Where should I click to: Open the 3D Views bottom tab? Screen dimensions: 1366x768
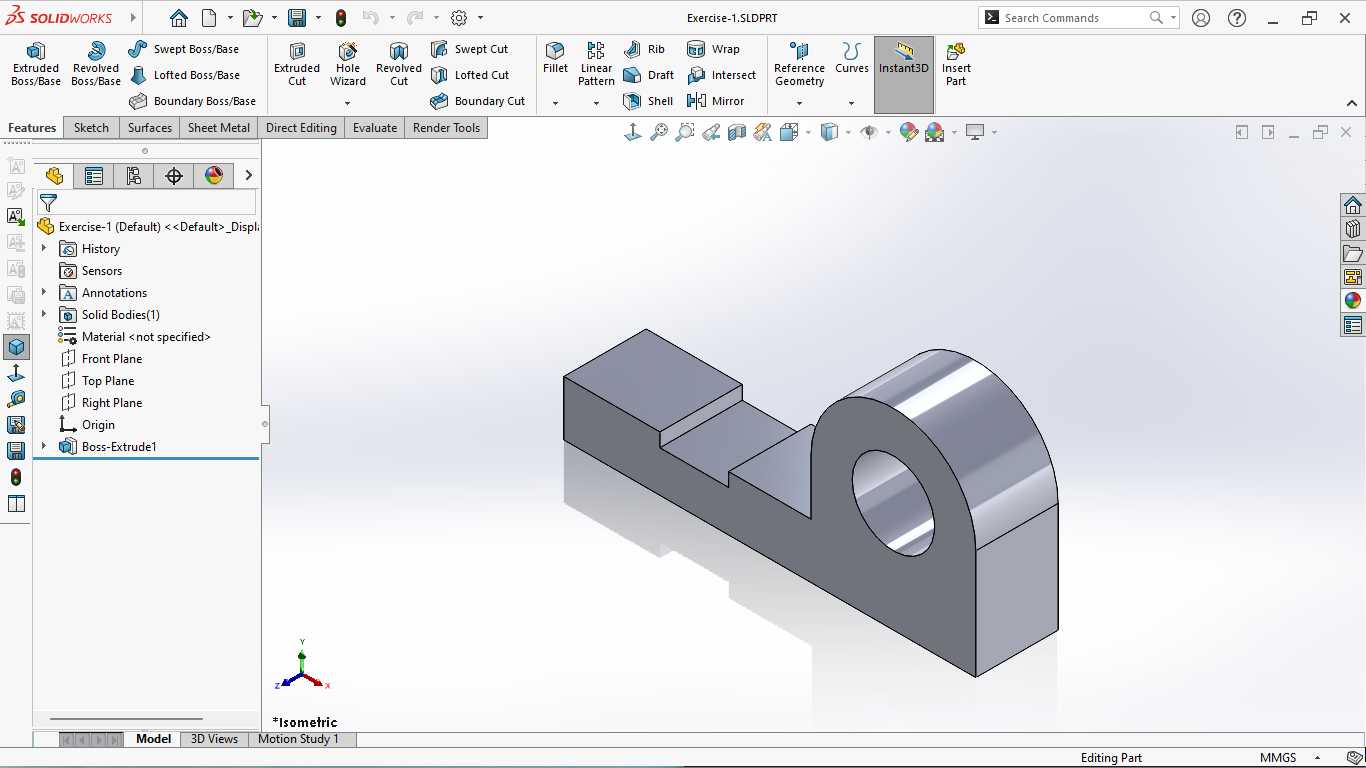(215, 739)
